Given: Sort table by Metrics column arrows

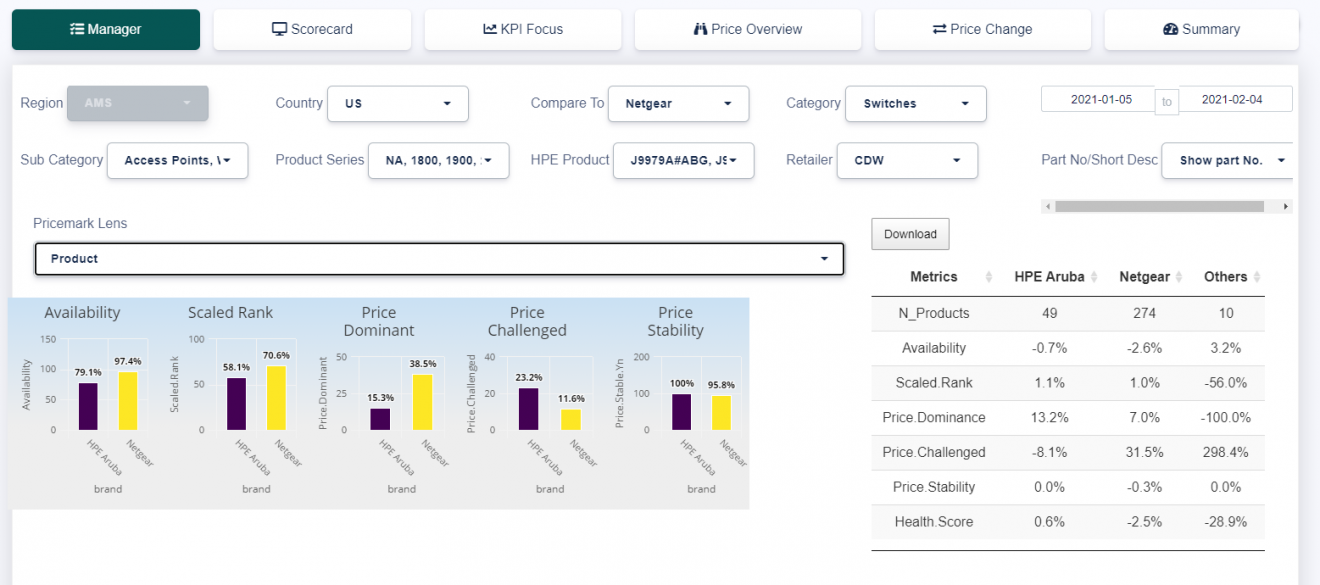Looking at the screenshot, I should (989, 277).
